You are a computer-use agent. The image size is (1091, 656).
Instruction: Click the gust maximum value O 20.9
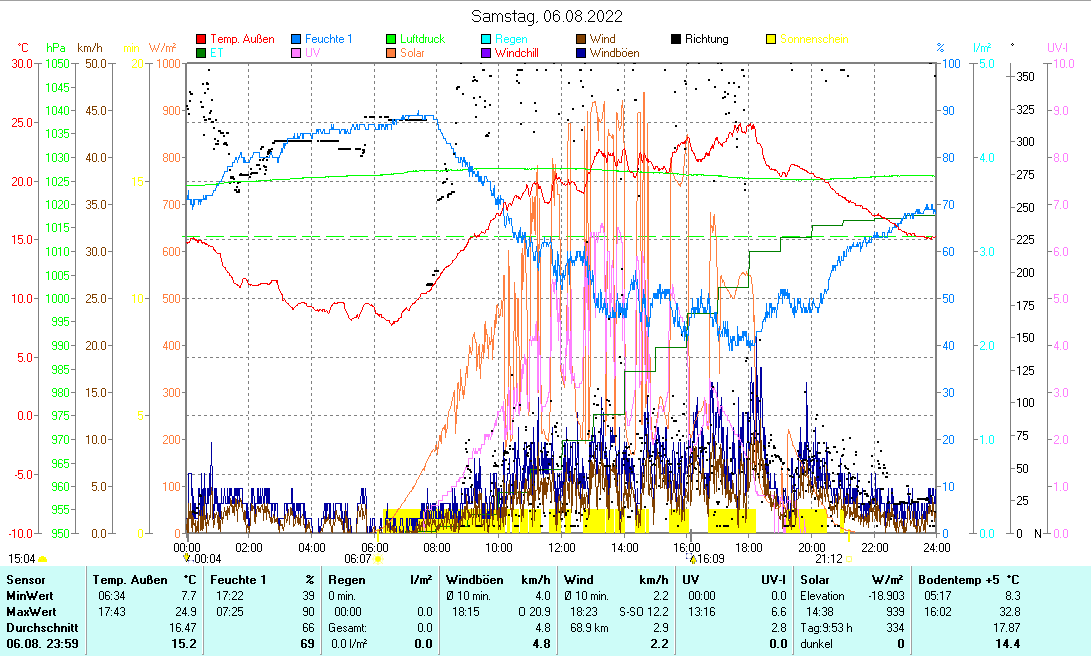[x=534, y=611]
